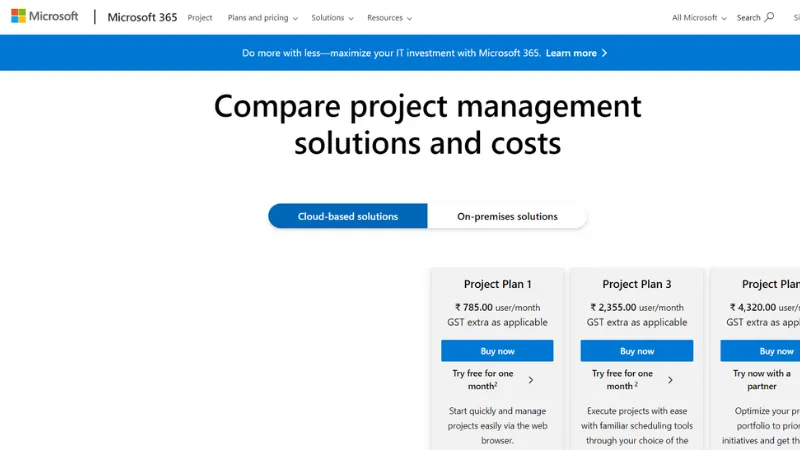
Task: Click the Microsoft logo
Action: click(x=45, y=17)
